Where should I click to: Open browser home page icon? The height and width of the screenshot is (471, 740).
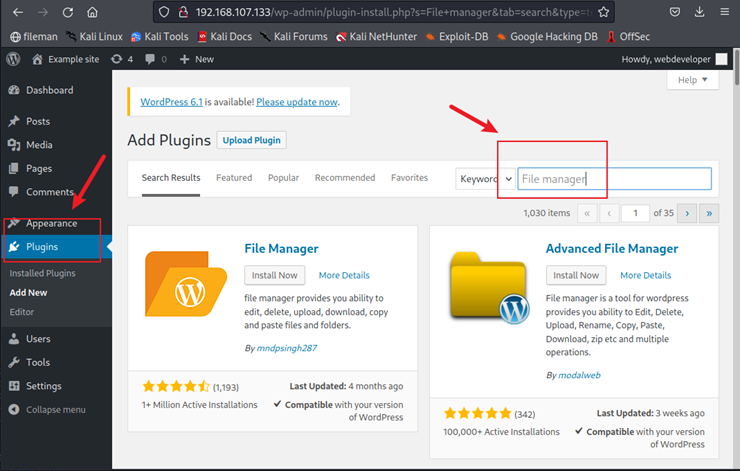pyautogui.click(x=92, y=12)
